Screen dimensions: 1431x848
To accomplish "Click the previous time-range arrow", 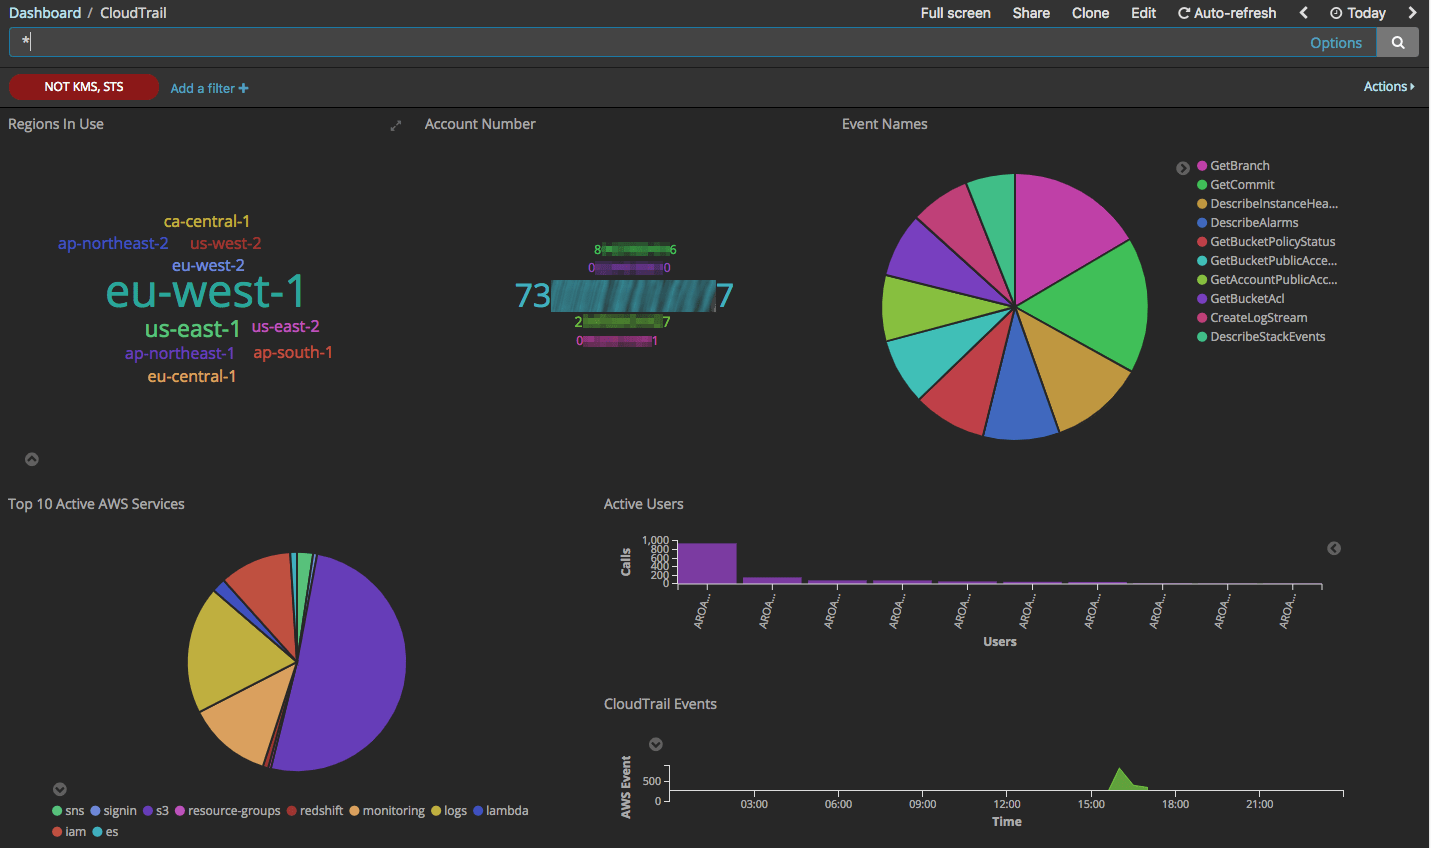I will [1303, 13].
